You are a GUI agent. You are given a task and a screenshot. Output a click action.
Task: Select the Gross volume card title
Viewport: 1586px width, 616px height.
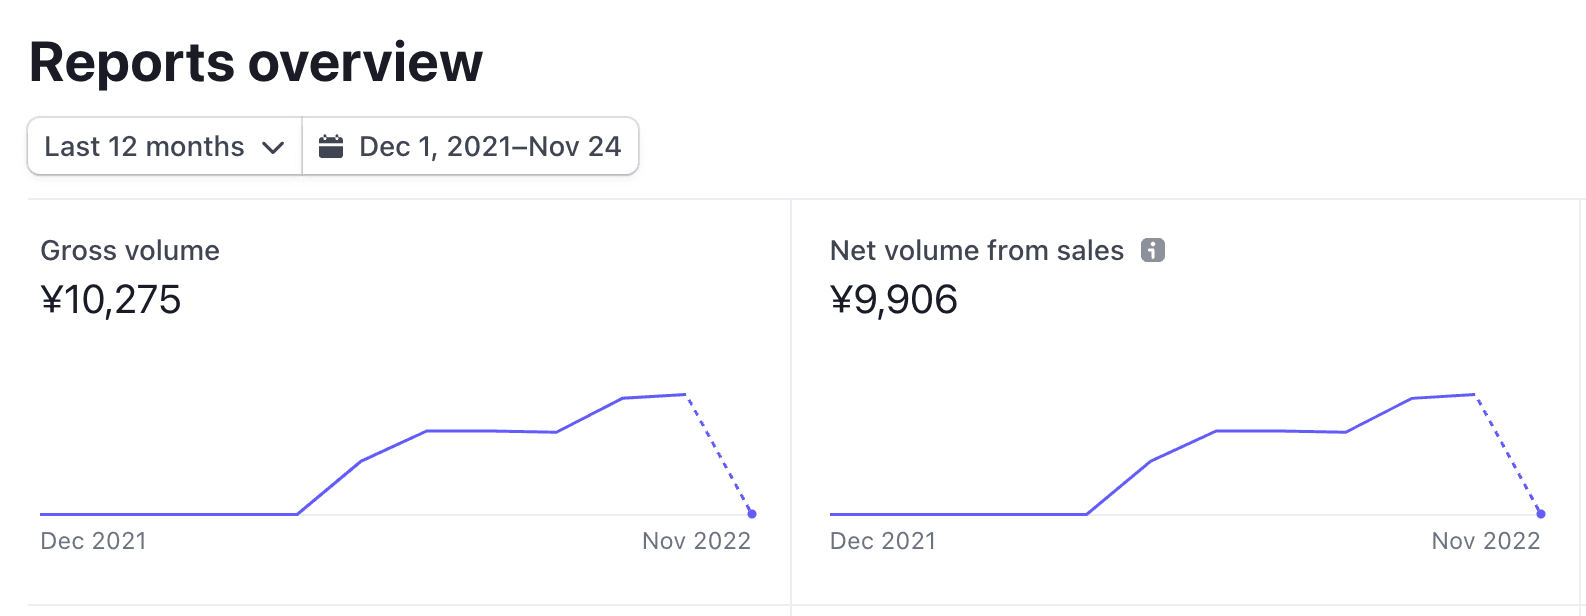click(130, 250)
